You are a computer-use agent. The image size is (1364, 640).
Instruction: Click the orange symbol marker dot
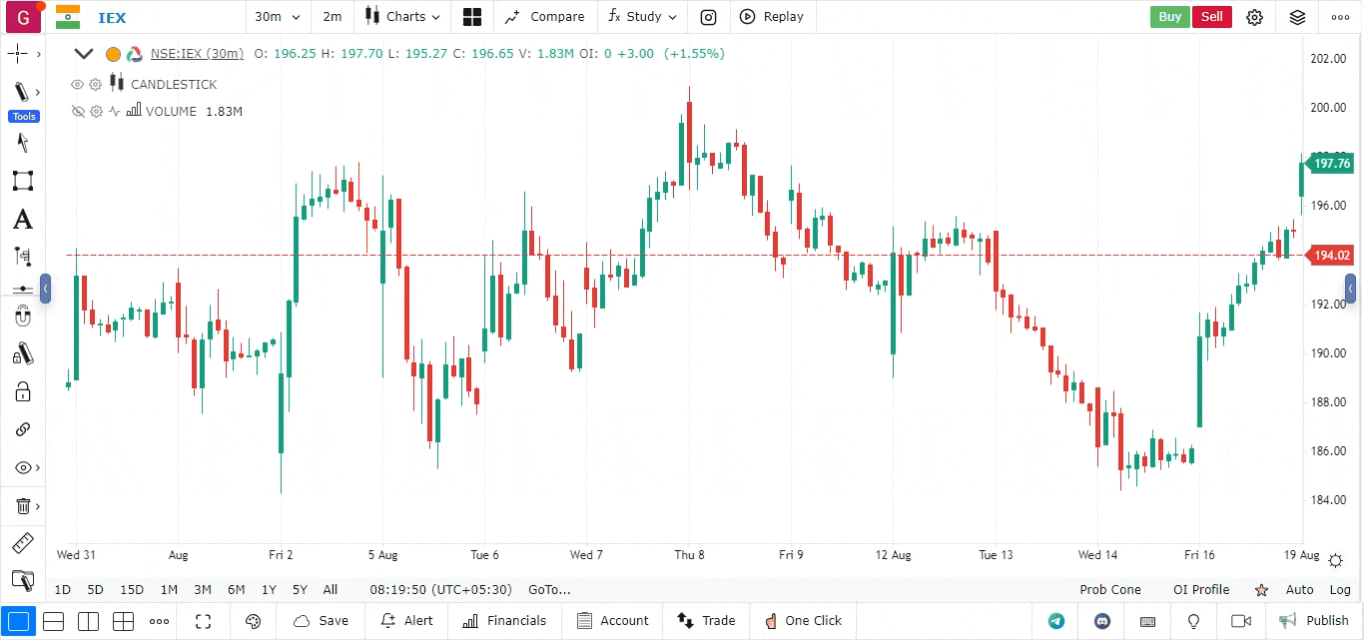113,54
